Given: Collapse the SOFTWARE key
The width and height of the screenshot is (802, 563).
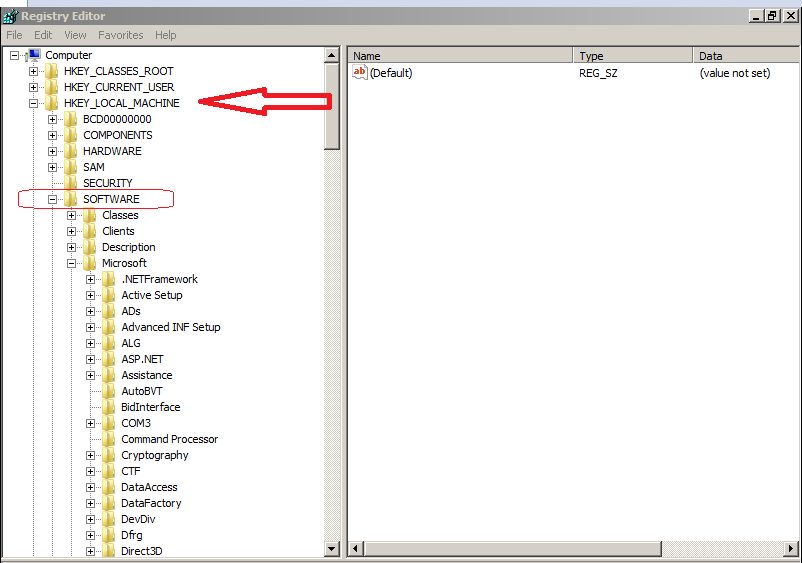Looking at the screenshot, I should [x=52, y=199].
